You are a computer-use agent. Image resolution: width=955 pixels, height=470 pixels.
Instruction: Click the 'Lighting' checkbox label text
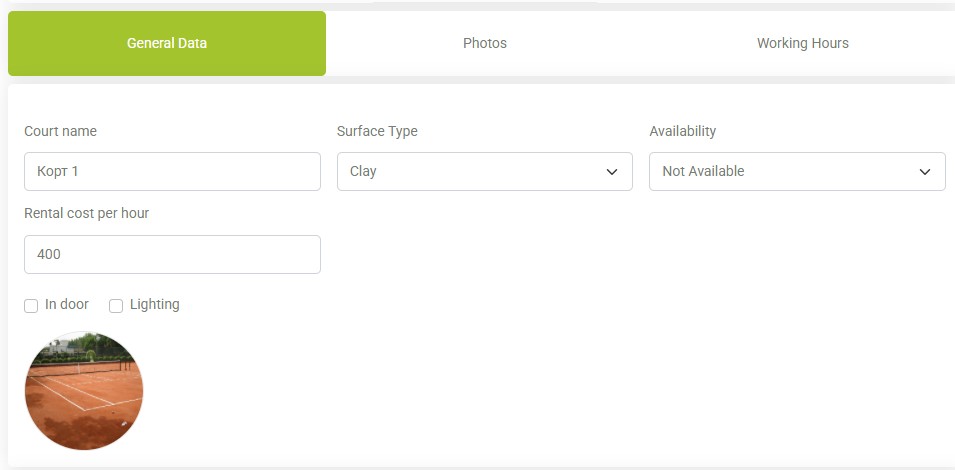tap(155, 305)
